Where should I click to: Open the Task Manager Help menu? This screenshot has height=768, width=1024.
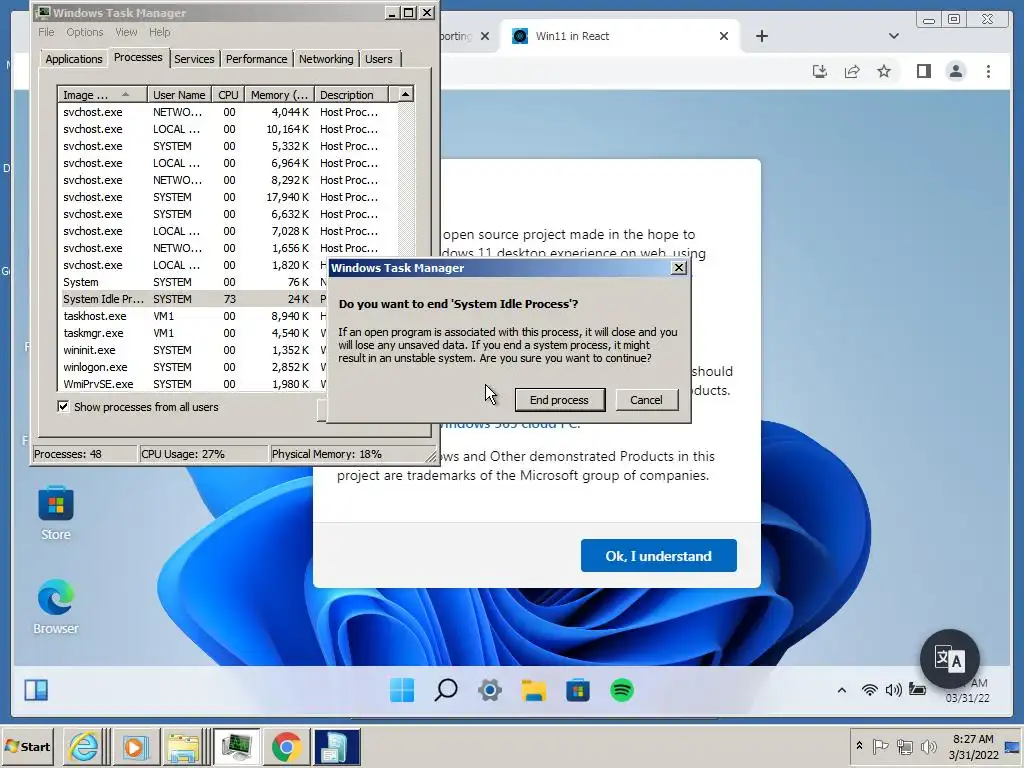(159, 32)
